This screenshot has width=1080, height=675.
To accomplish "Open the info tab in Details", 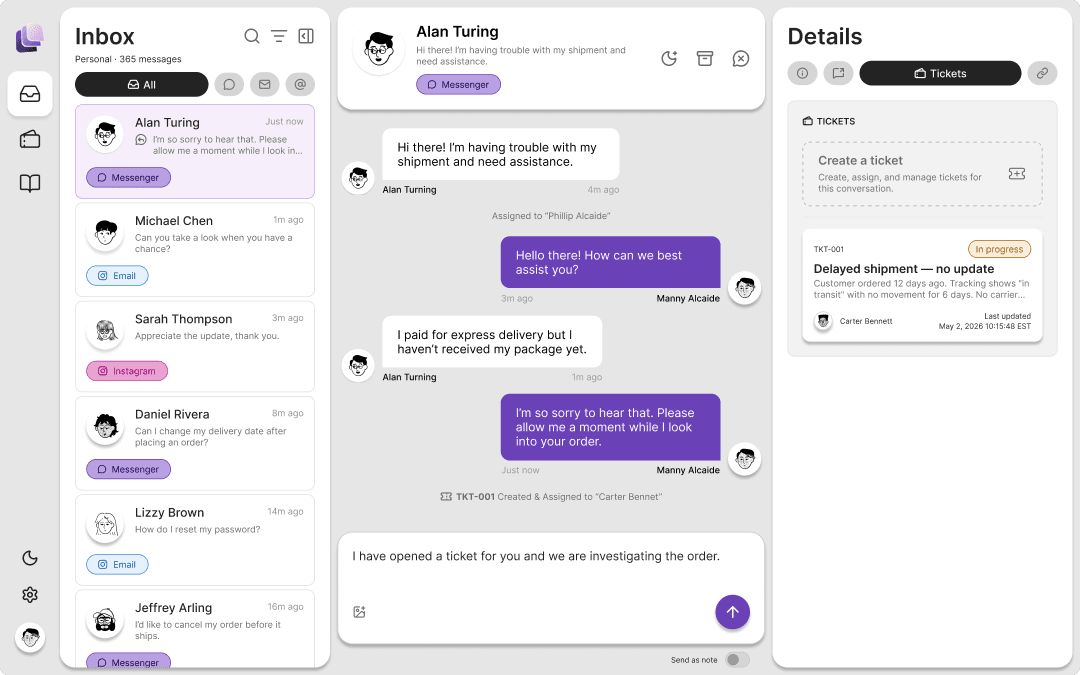I will (802, 73).
